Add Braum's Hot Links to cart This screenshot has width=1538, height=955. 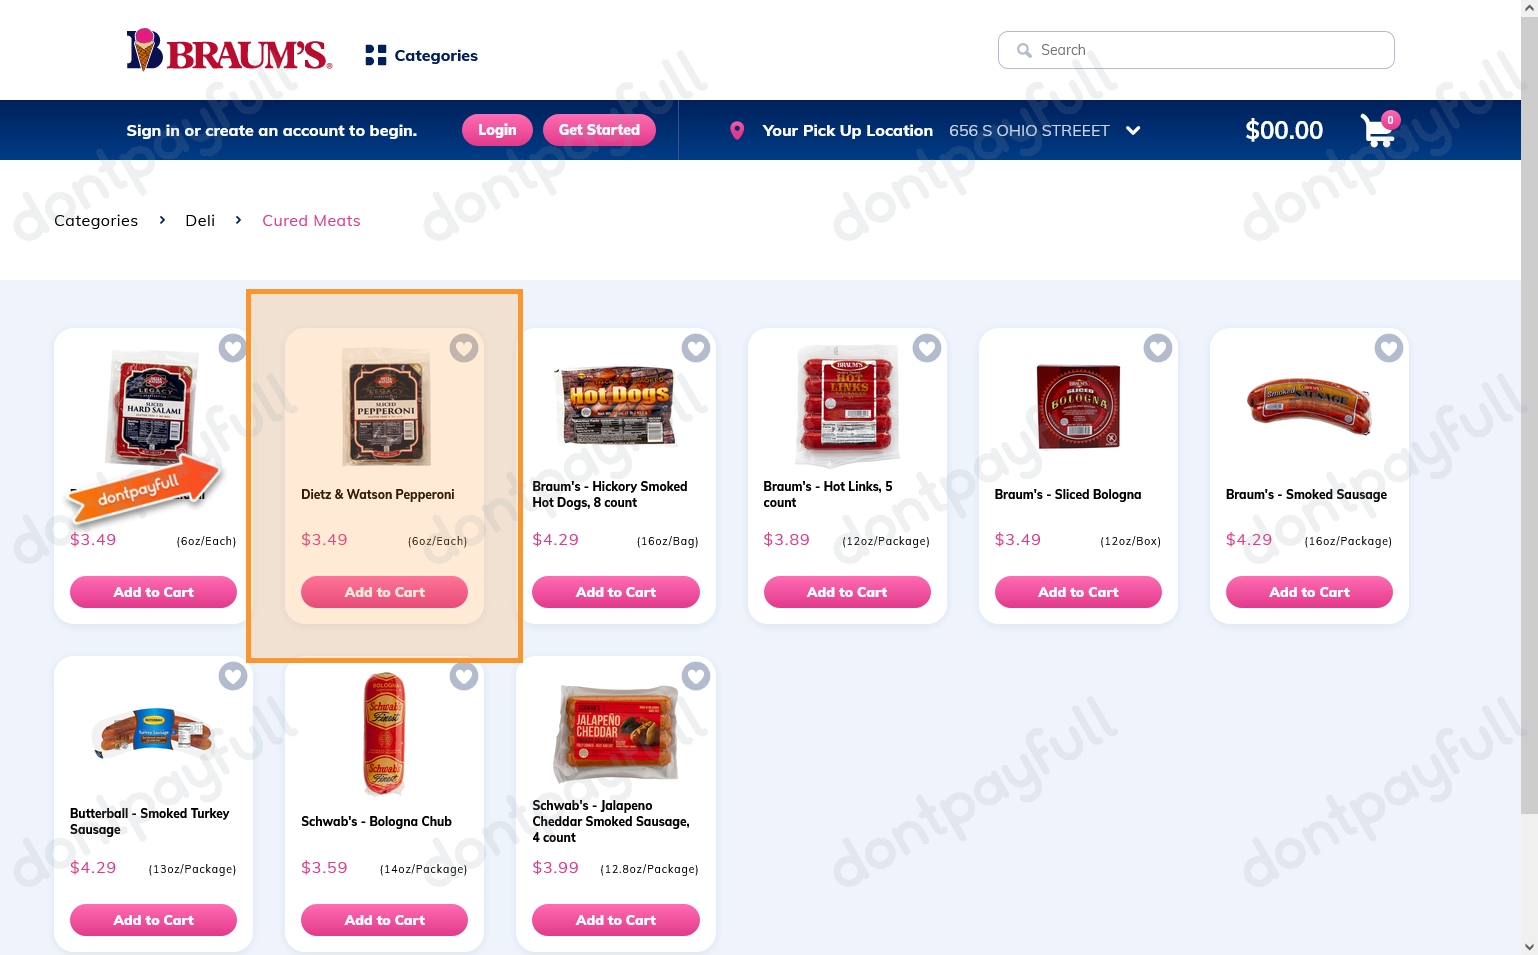[847, 592]
